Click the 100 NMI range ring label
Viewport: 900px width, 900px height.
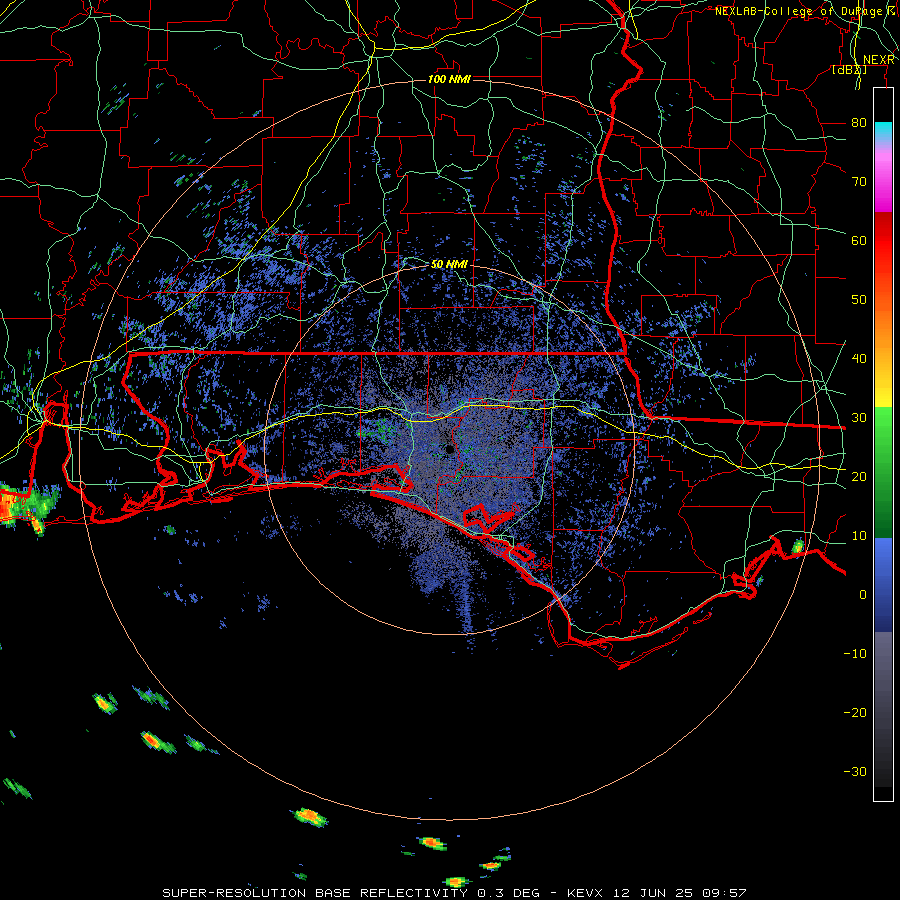coord(449,79)
